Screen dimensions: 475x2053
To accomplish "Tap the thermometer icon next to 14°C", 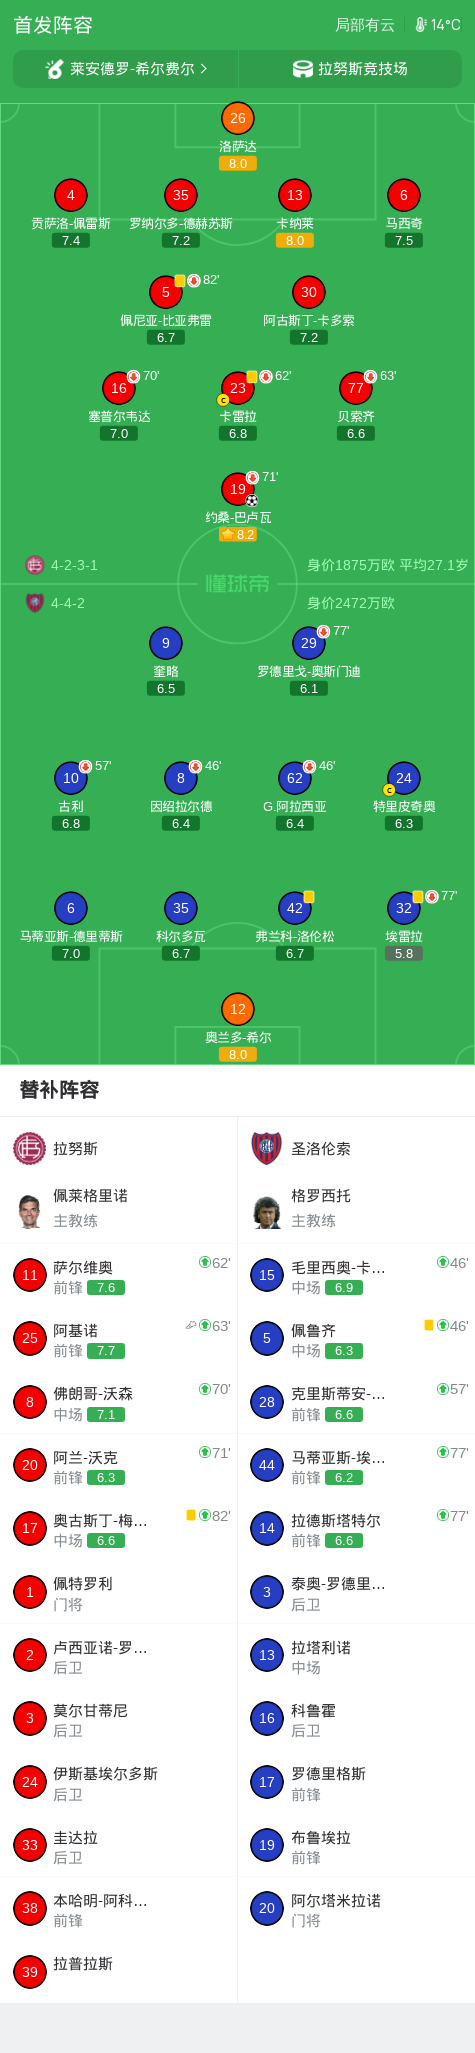I will coord(421,25).
